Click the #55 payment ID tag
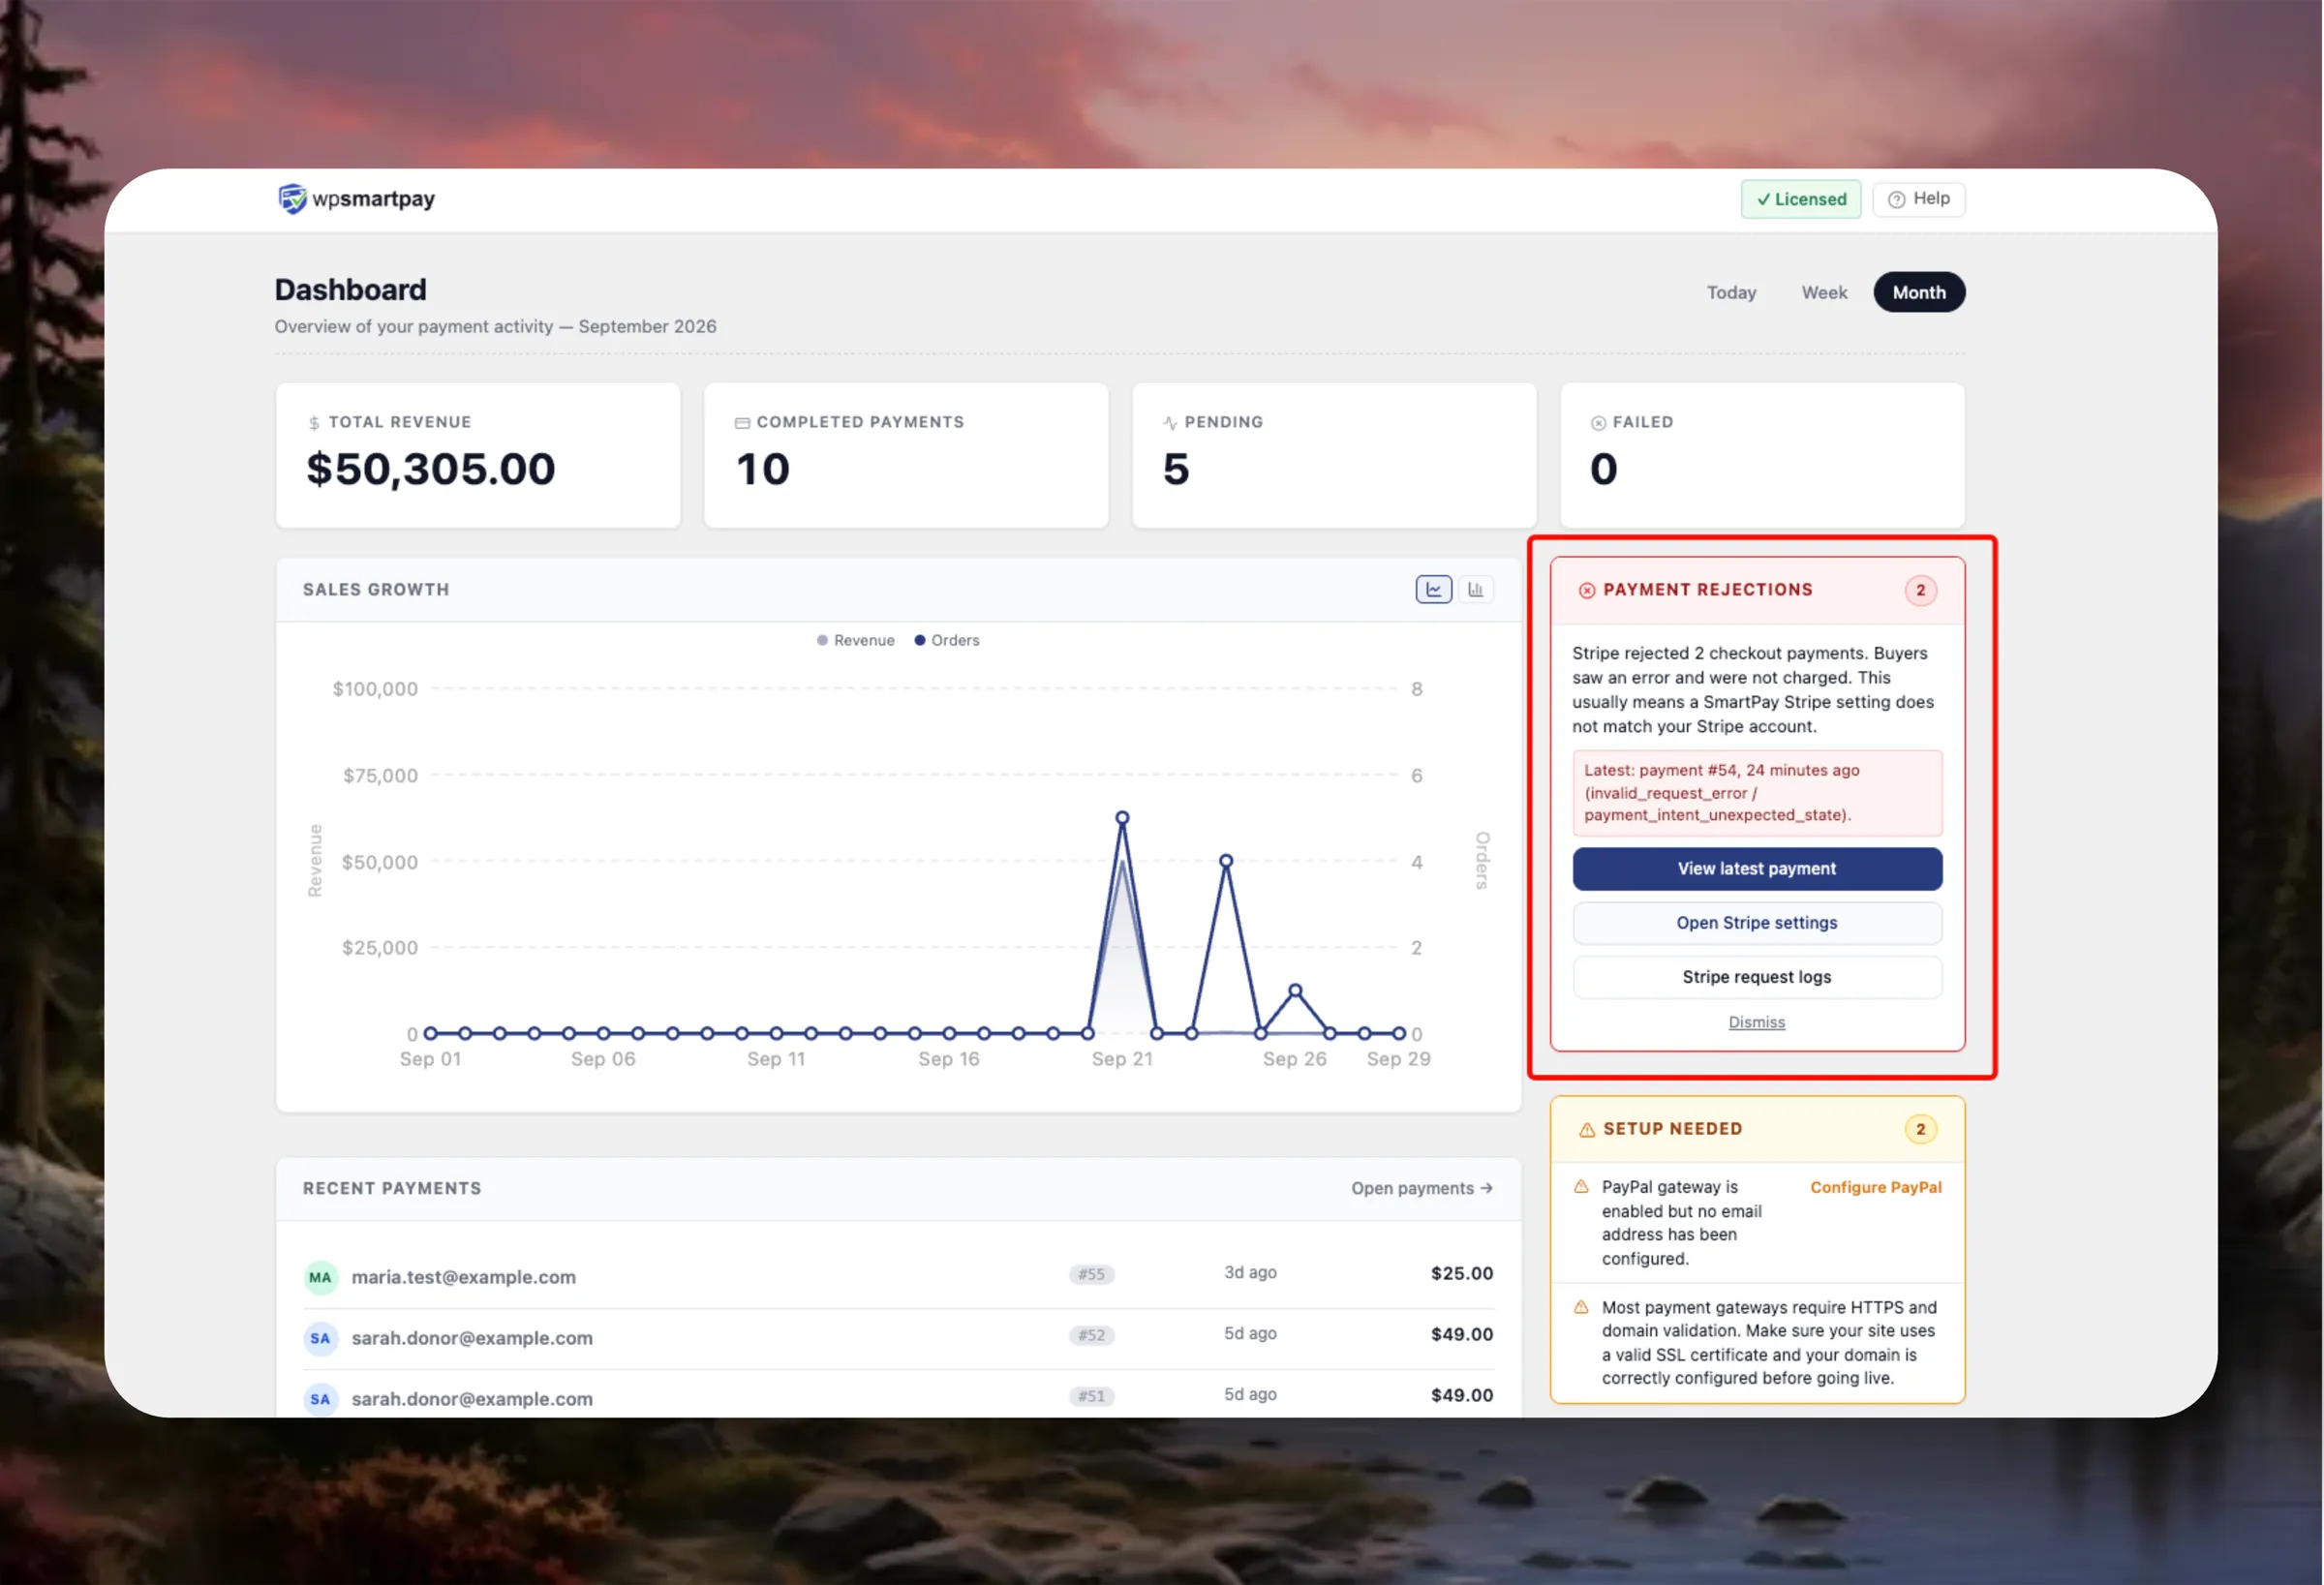Screen dimensions: 2324x1585 pyautogui.click(x=1091, y=1274)
